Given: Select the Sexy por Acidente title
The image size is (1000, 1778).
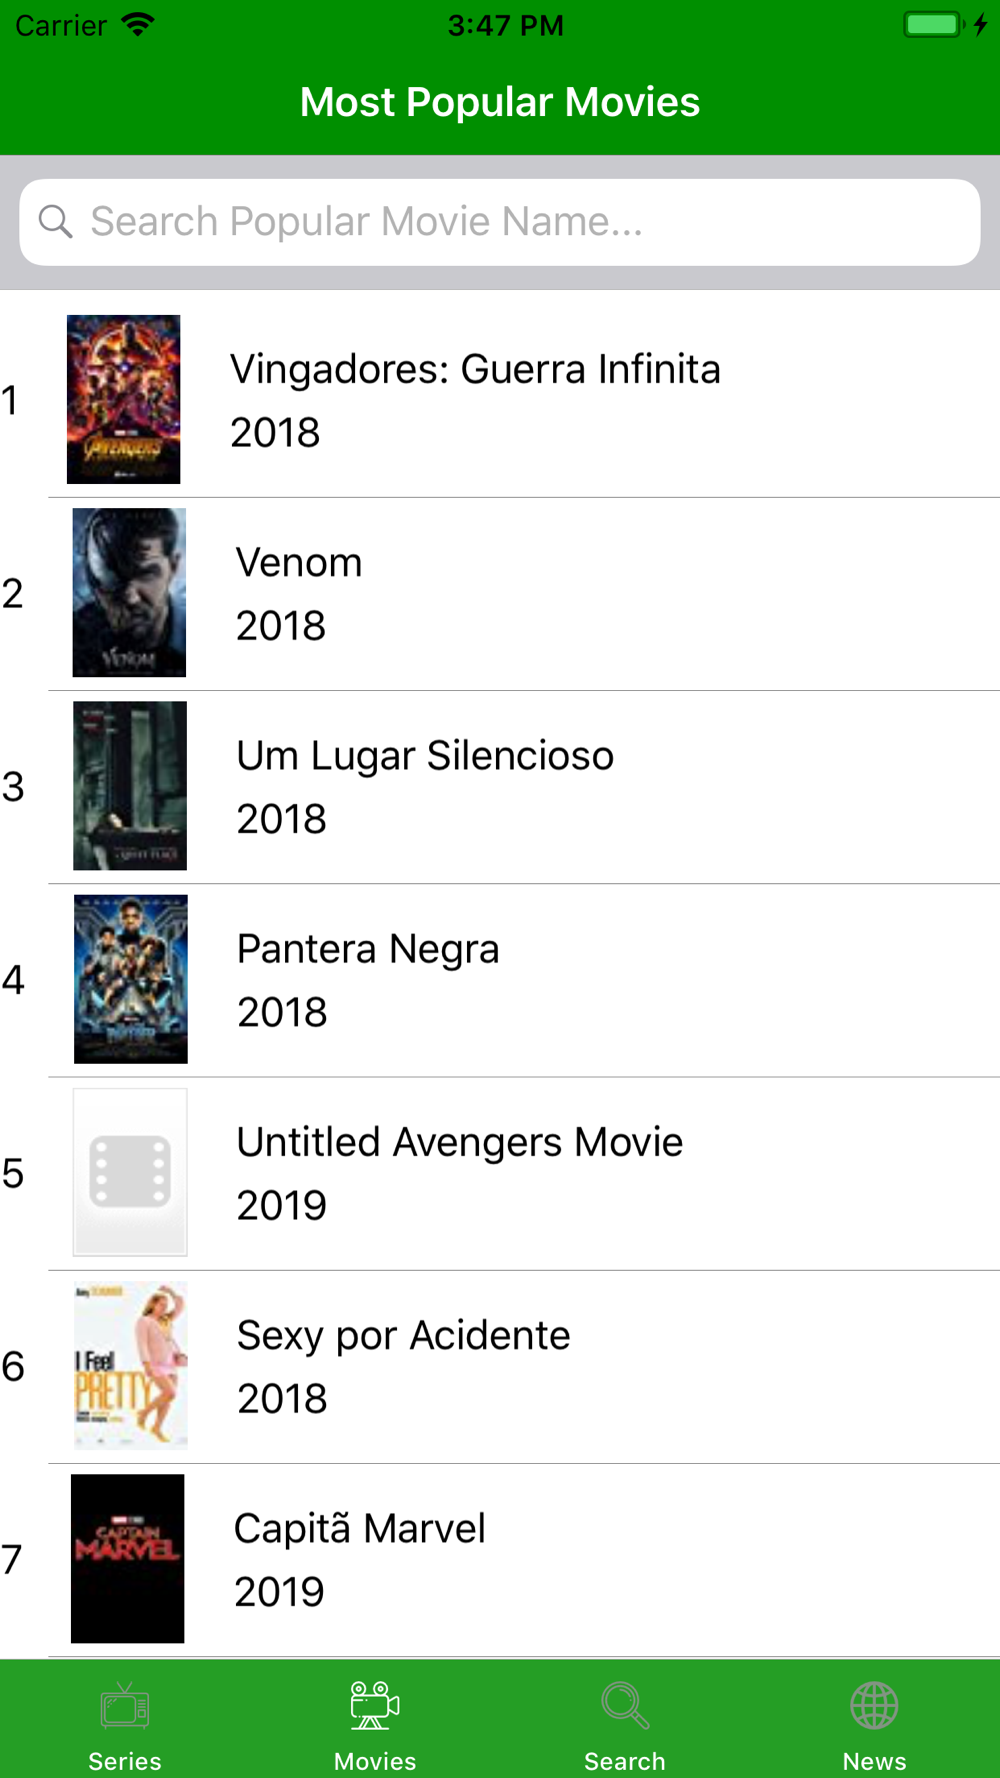Looking at the screenshot, I should coord(403,1335).
